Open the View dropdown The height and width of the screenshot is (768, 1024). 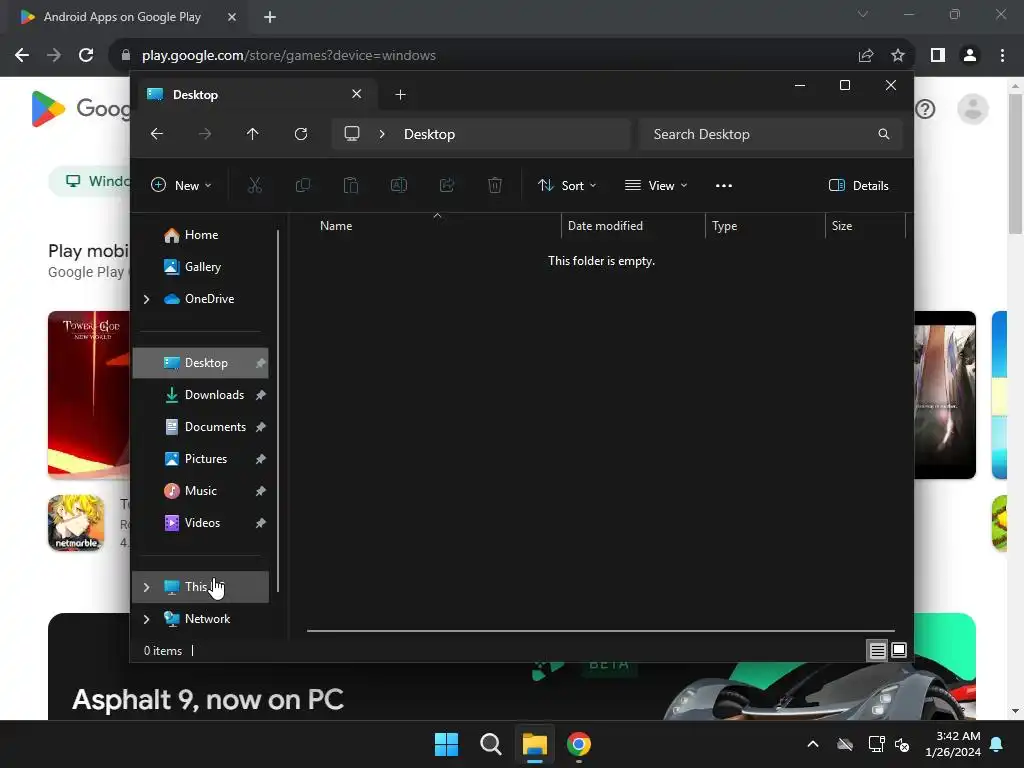click(x=656, y=185)
